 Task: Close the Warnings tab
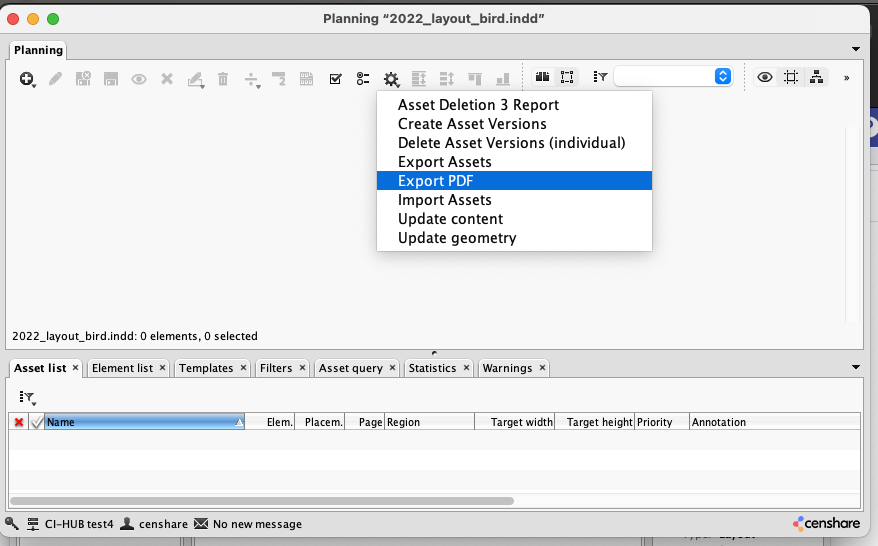click(x=542, y=368)
